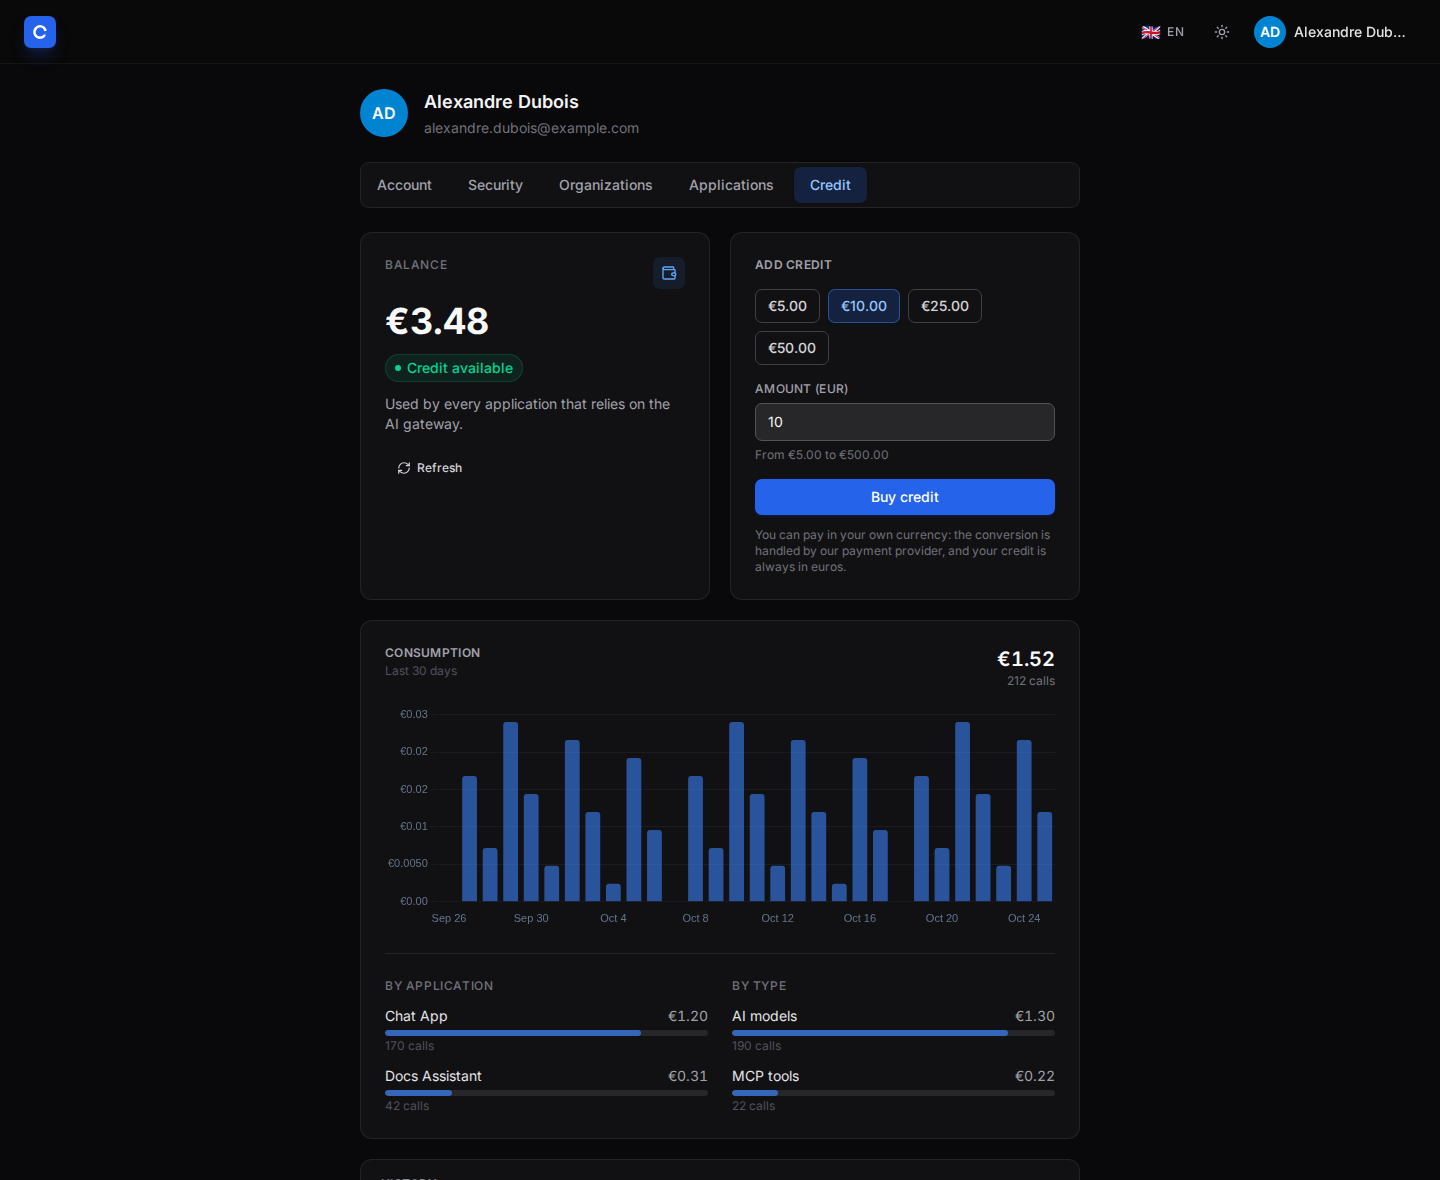Select the Credit tab

[830, 185]
